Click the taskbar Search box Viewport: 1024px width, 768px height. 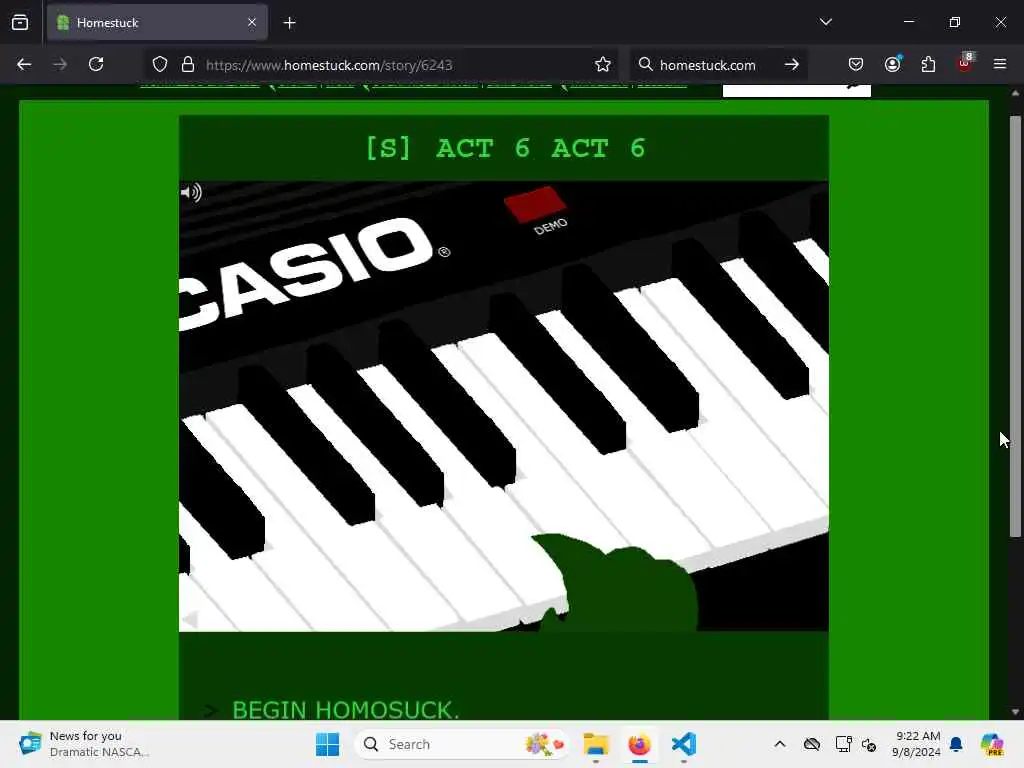[x=461, y=744]
